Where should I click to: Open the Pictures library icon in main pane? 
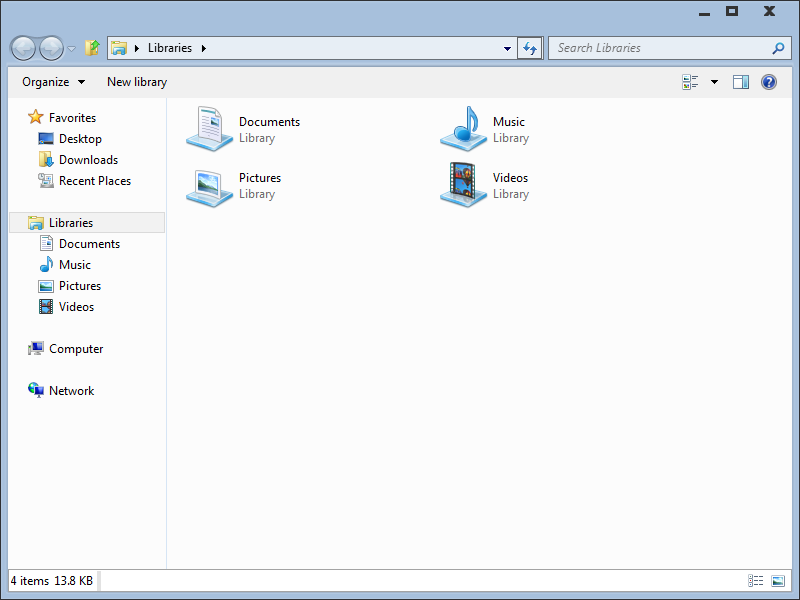tap(209, 185)
